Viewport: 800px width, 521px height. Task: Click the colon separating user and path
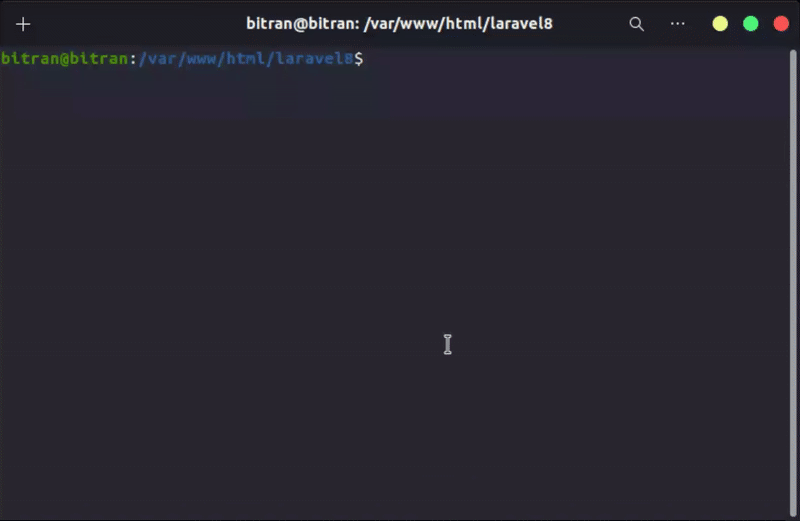click(133, 60)
